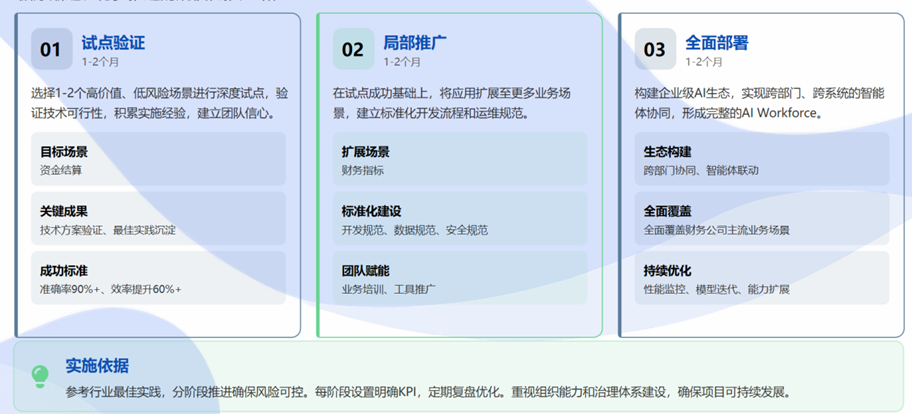Click the 全面部署 description paragraph
The width and height of the screenshot is (912, 414).
[758, 103]
